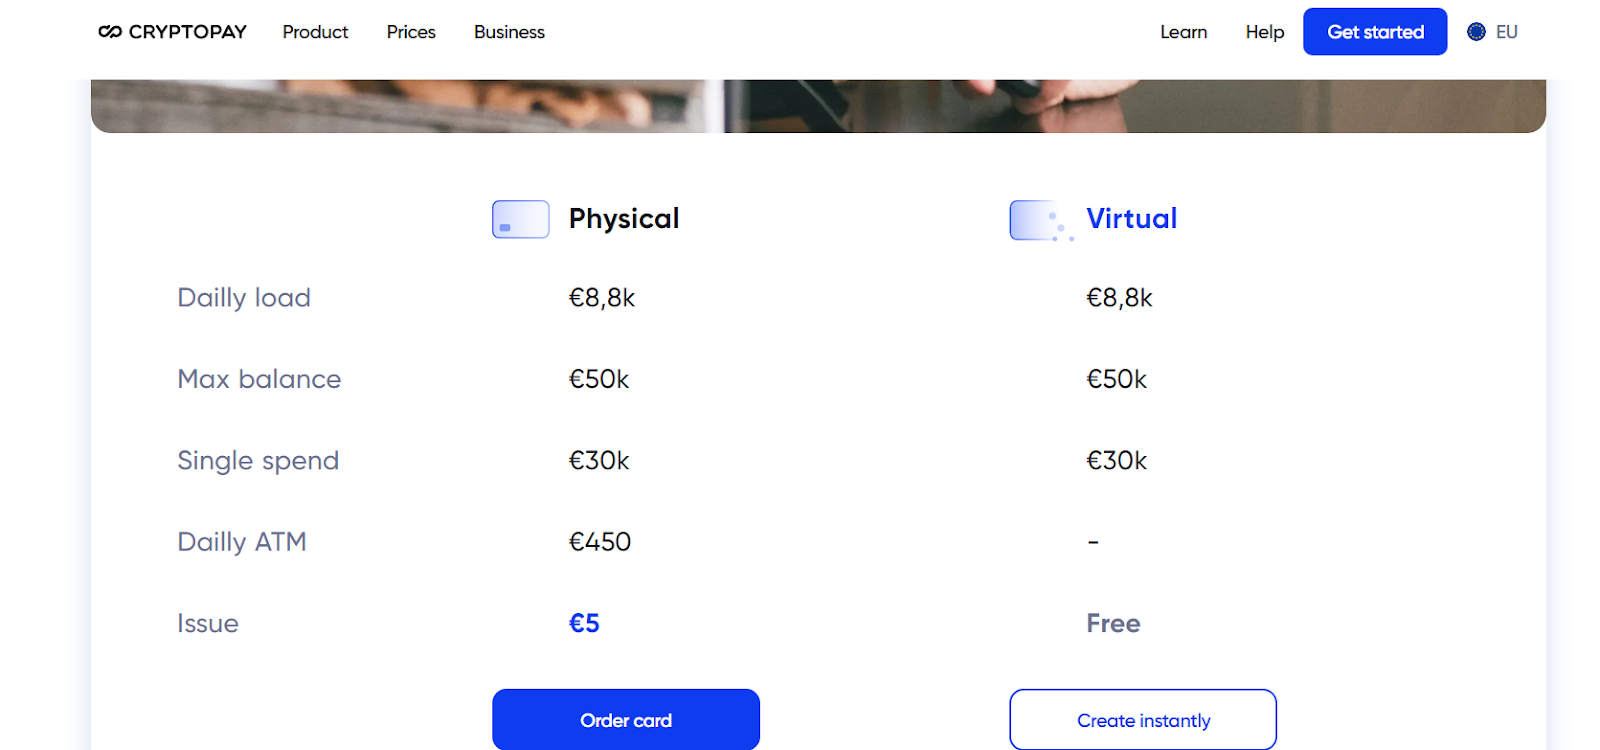This screenshot has width=1600, height=750.
Task: Click the Order card button
Action: 626,720
